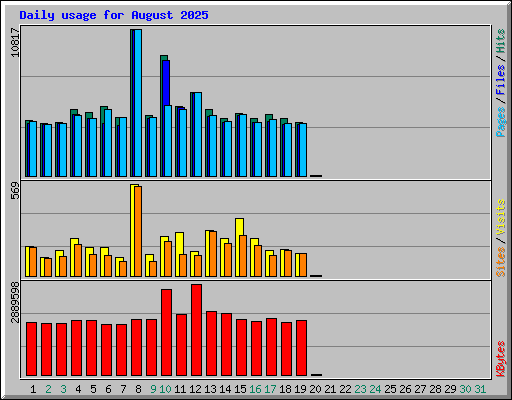
Task: Select day label 14 on the x-axis
Action: pos(225,389)
